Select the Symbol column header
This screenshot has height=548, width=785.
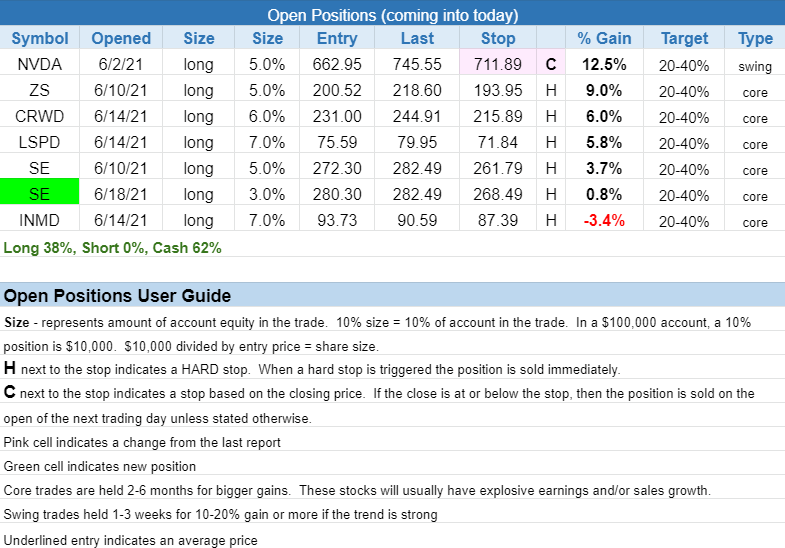tap(40, 38)
